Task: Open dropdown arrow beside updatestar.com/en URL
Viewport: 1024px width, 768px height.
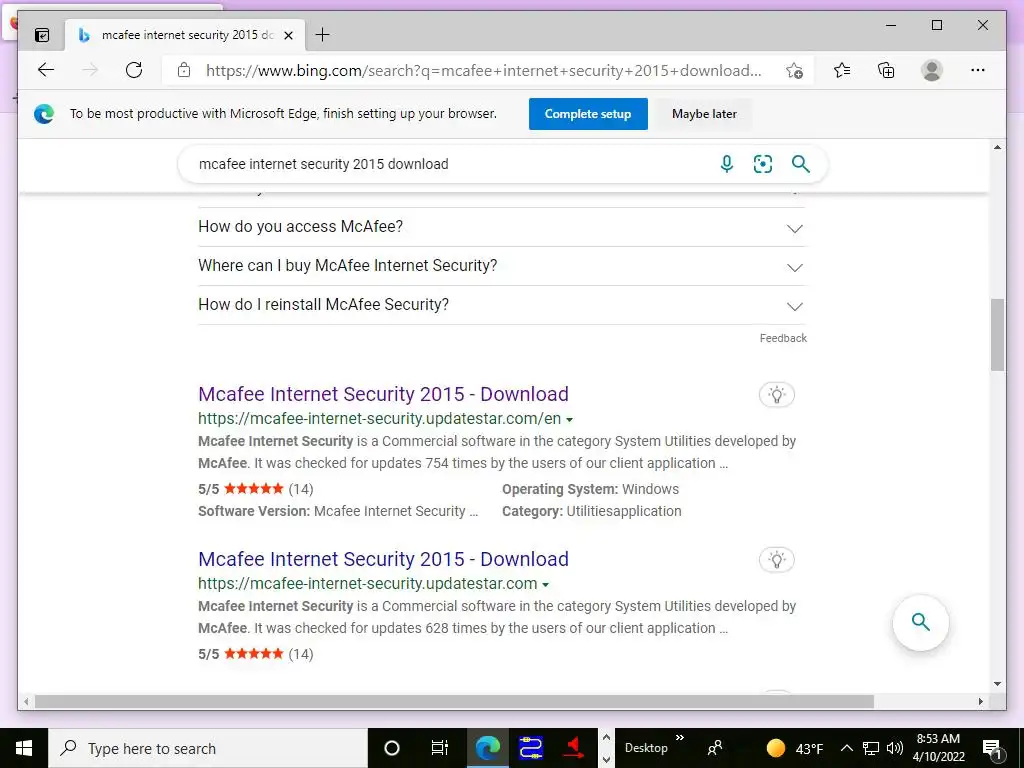Action: click(569, 420)
